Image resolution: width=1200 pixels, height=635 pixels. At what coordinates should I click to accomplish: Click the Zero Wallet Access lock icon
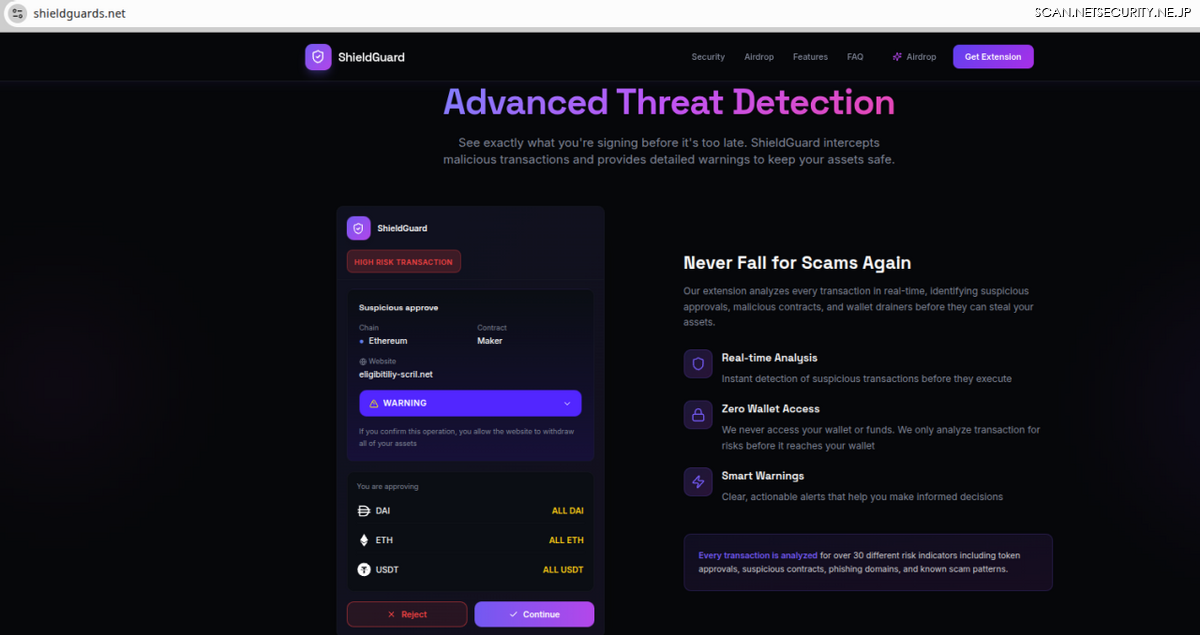[x=698, y=415]
